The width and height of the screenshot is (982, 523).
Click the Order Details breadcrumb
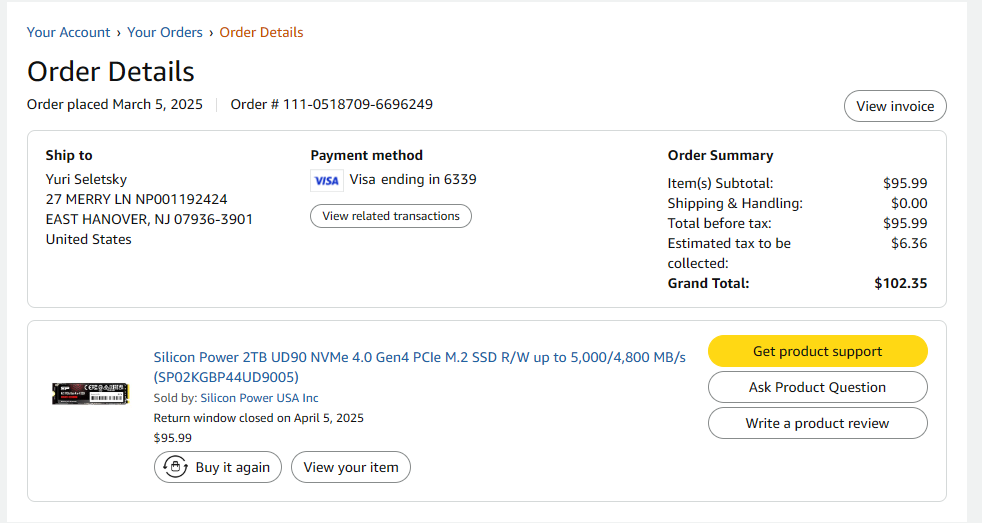(x=261, y=32)
